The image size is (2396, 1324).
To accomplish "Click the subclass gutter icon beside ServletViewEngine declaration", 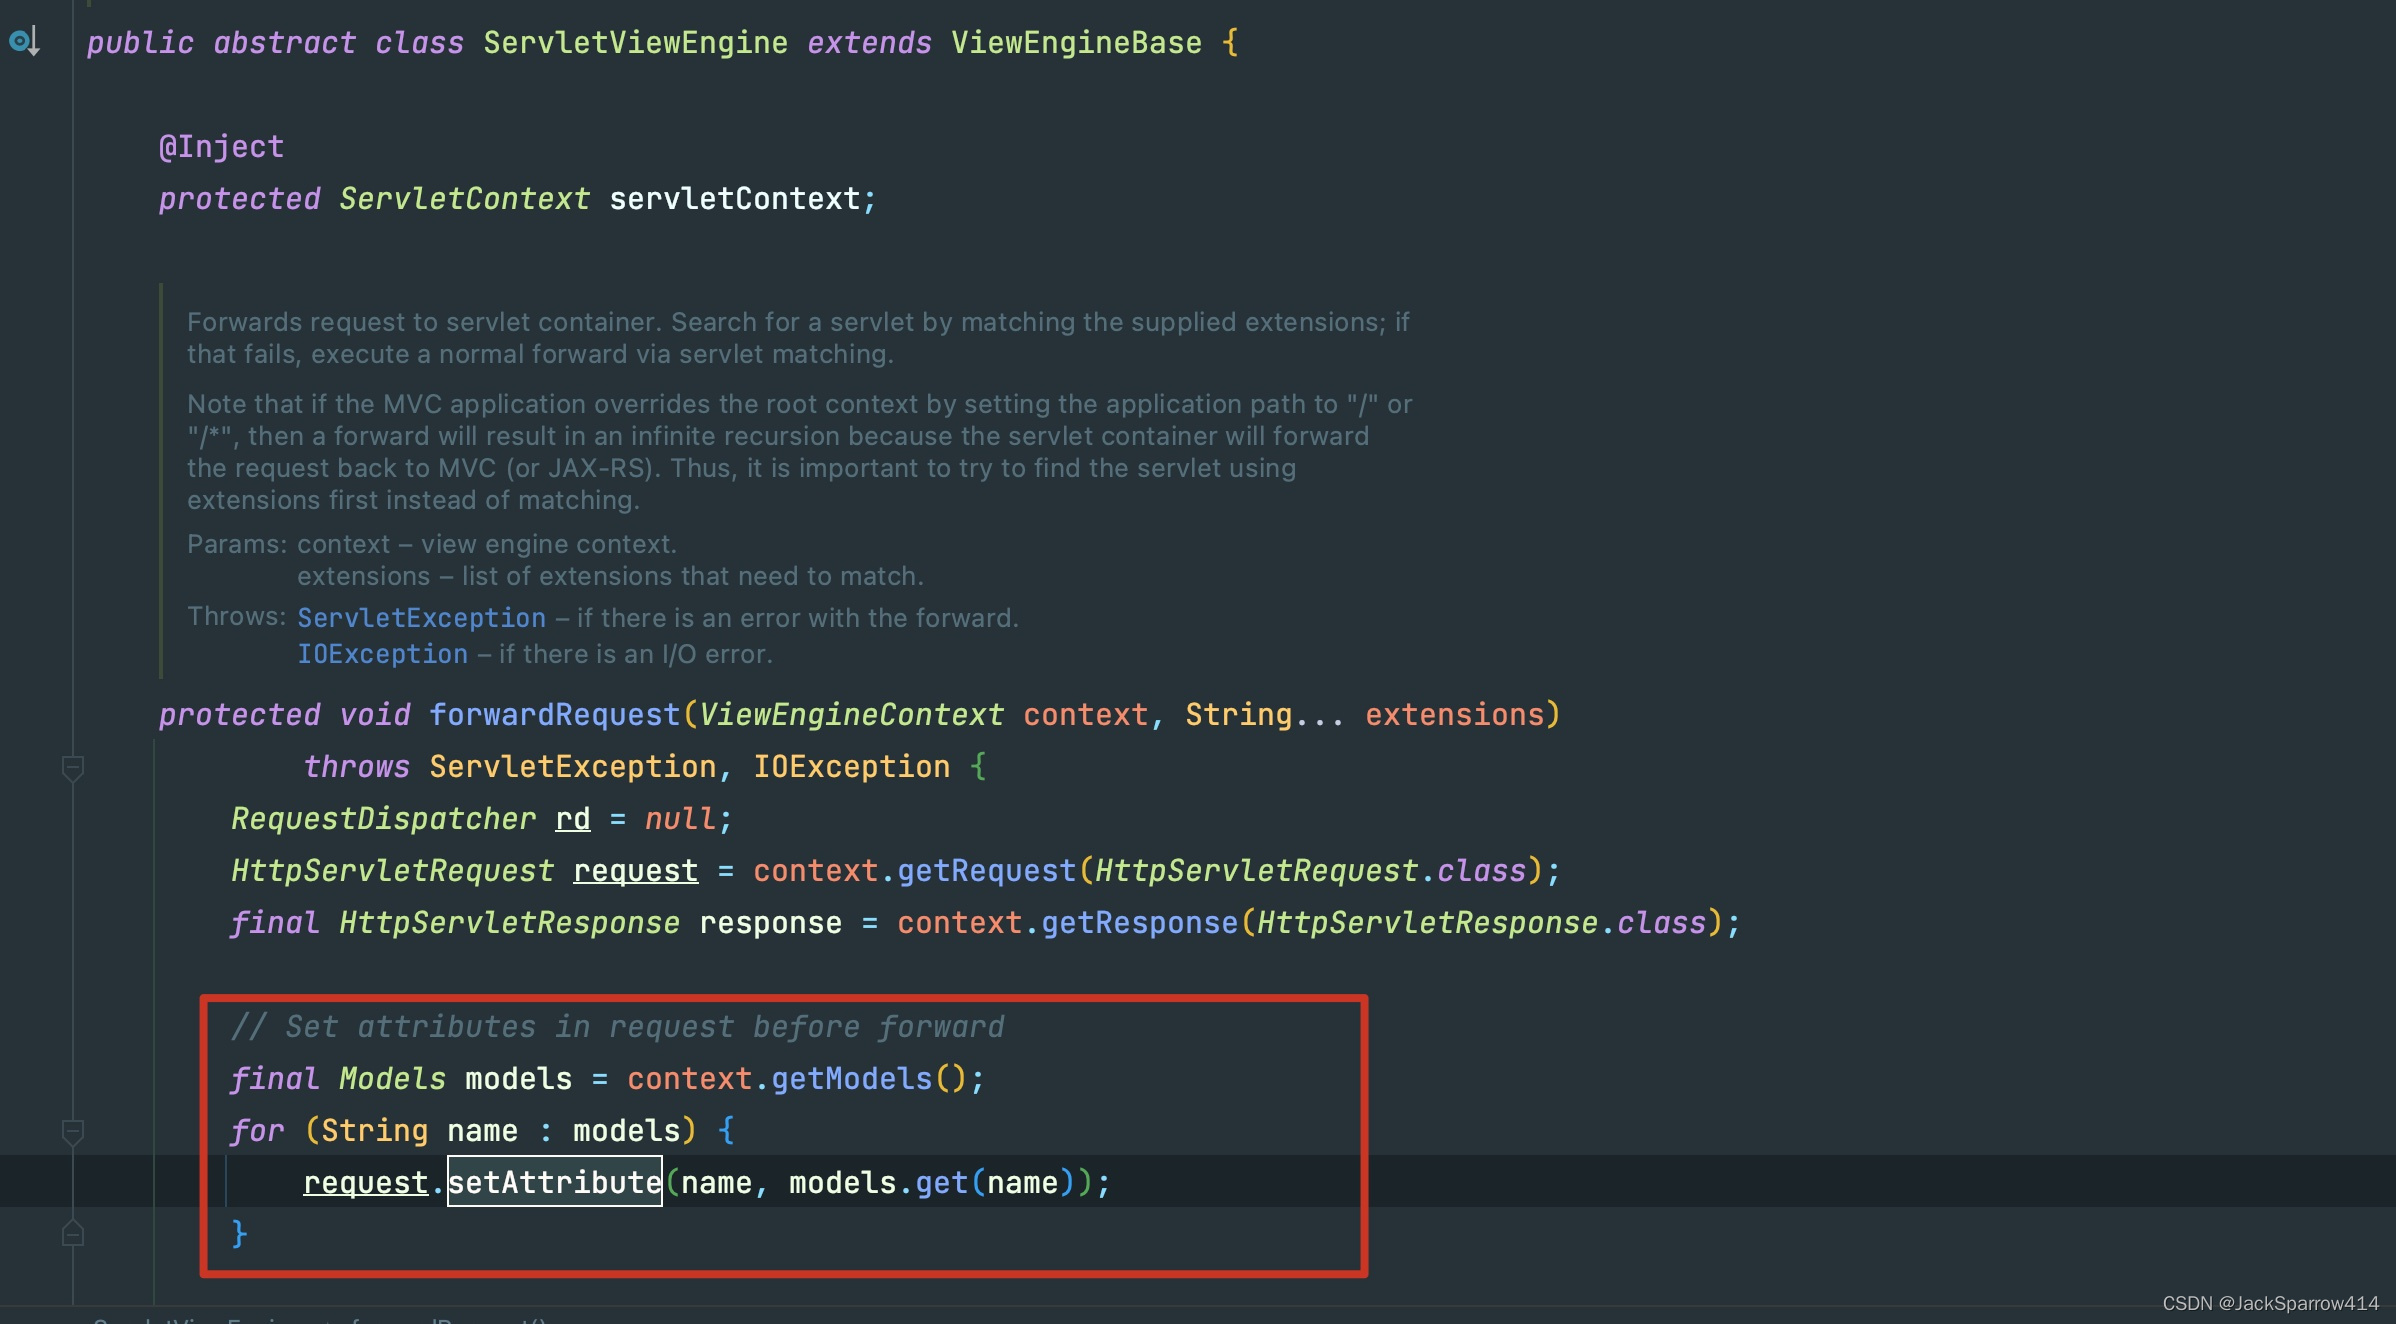I will pos(24,41).
